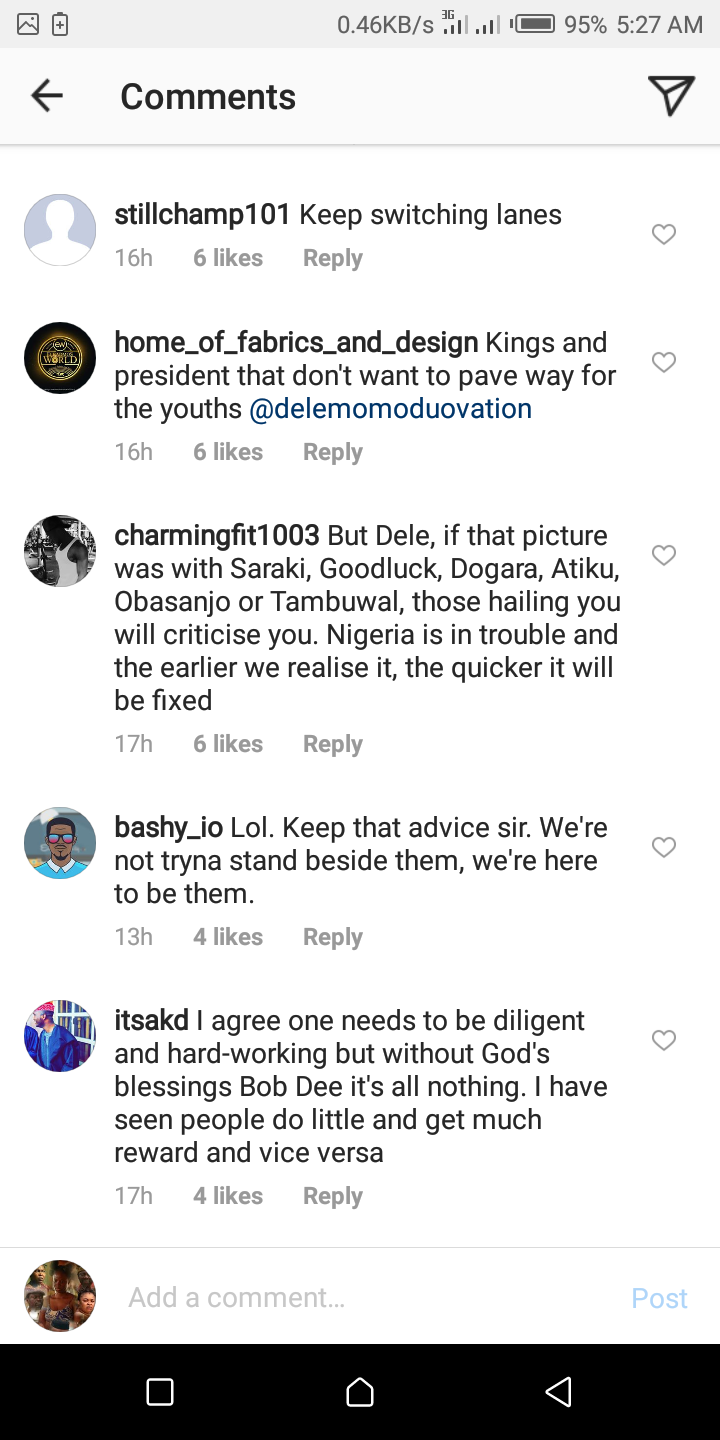Open itsakd username profile link

[151, 1021]
